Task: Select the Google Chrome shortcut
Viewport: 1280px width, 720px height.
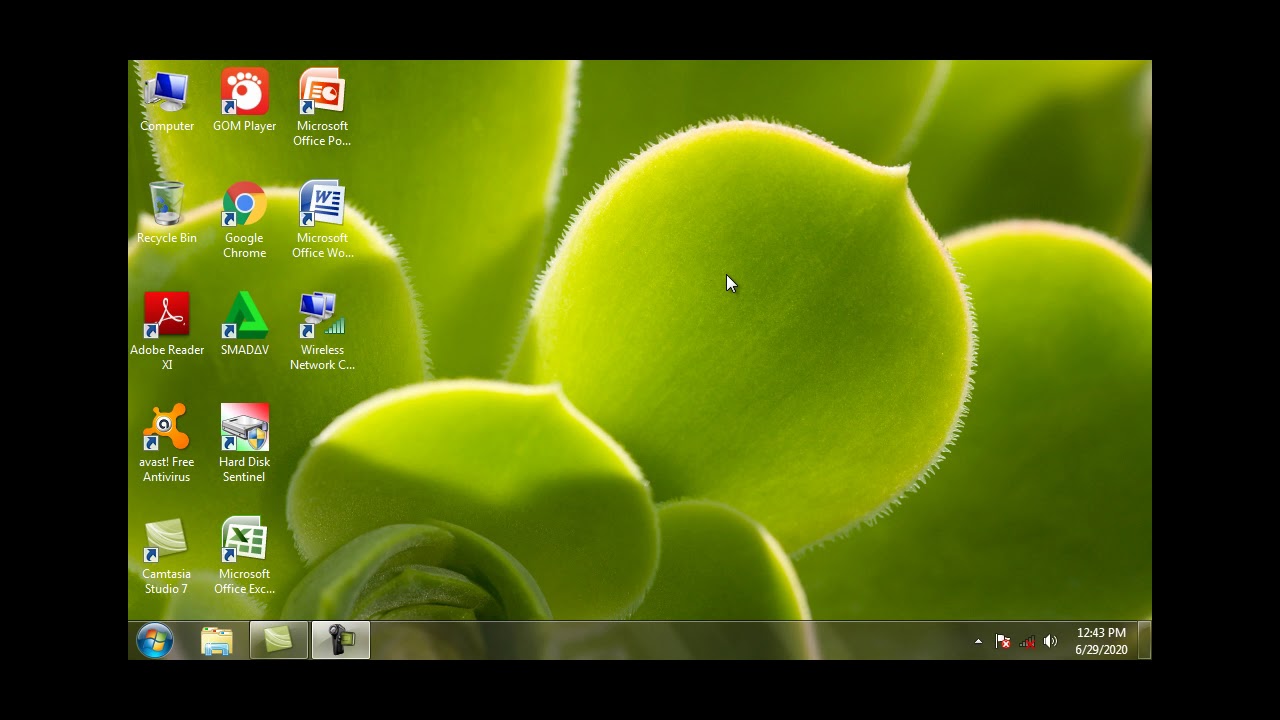Action: pyautogui.click(x=244, y=220)
